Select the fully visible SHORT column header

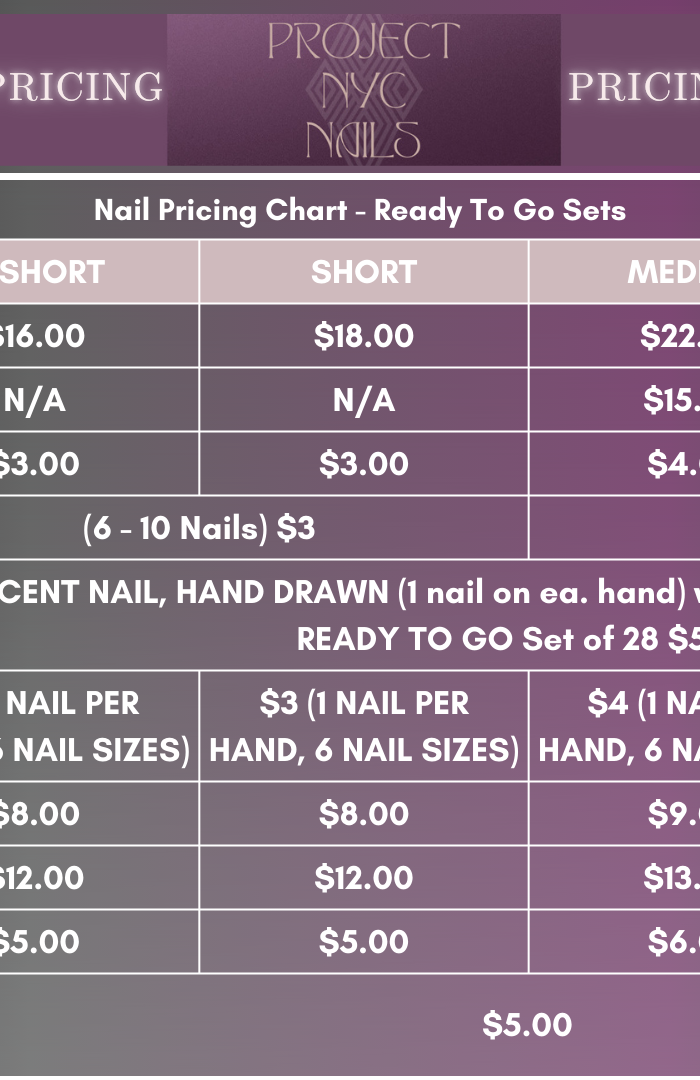pos(363,272)
